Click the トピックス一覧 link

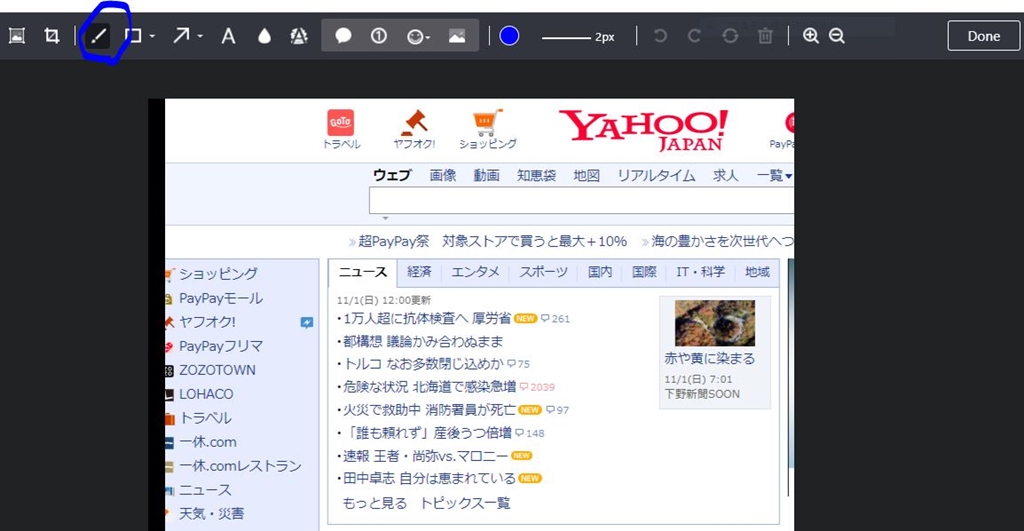[x=465, y=503]
